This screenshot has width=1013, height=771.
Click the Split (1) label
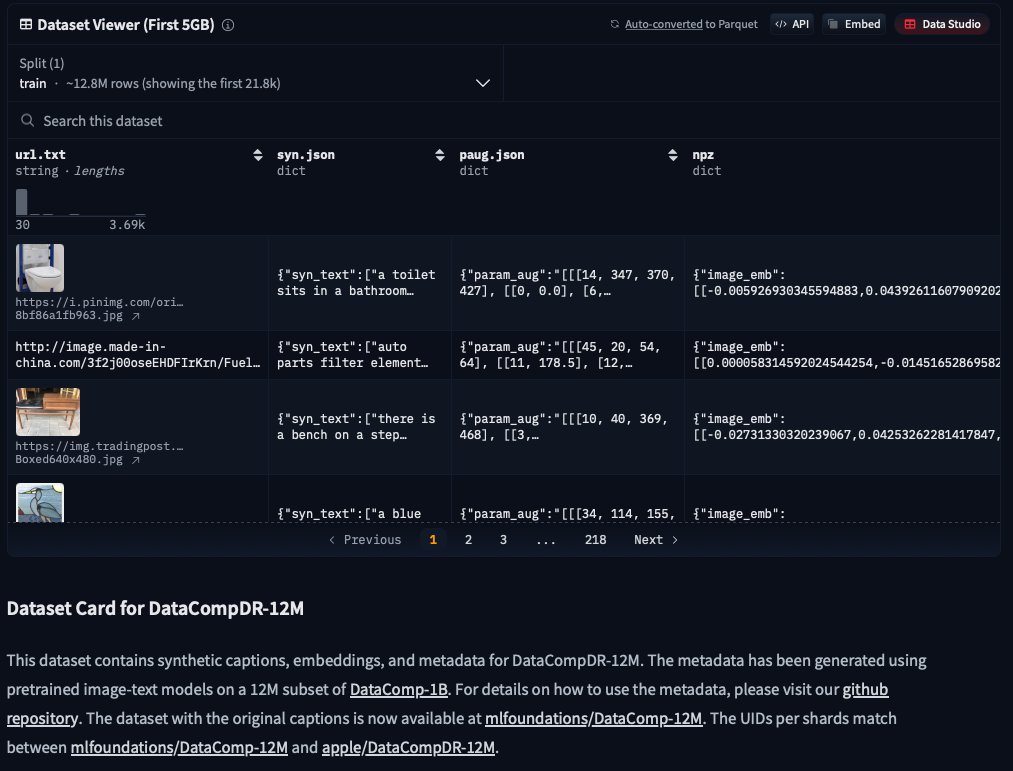coord(41,63)
